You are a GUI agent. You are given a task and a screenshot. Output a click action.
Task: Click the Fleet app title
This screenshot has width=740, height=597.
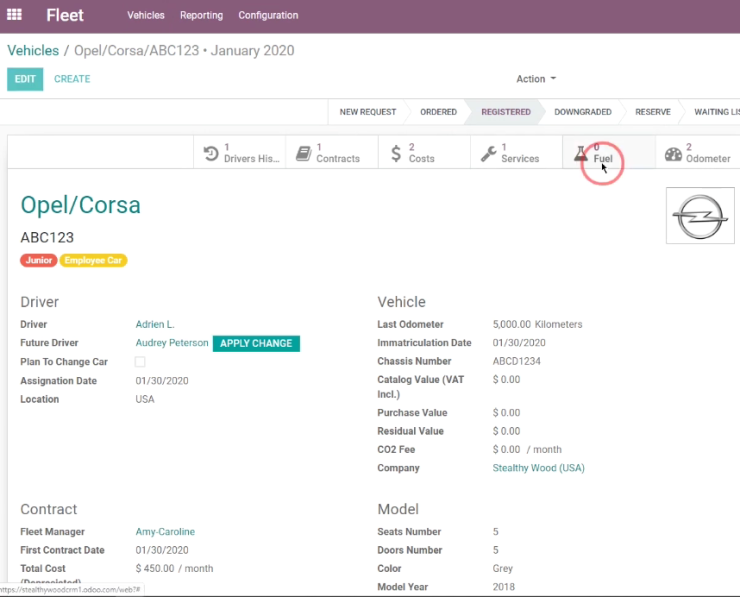click(65, 15)
